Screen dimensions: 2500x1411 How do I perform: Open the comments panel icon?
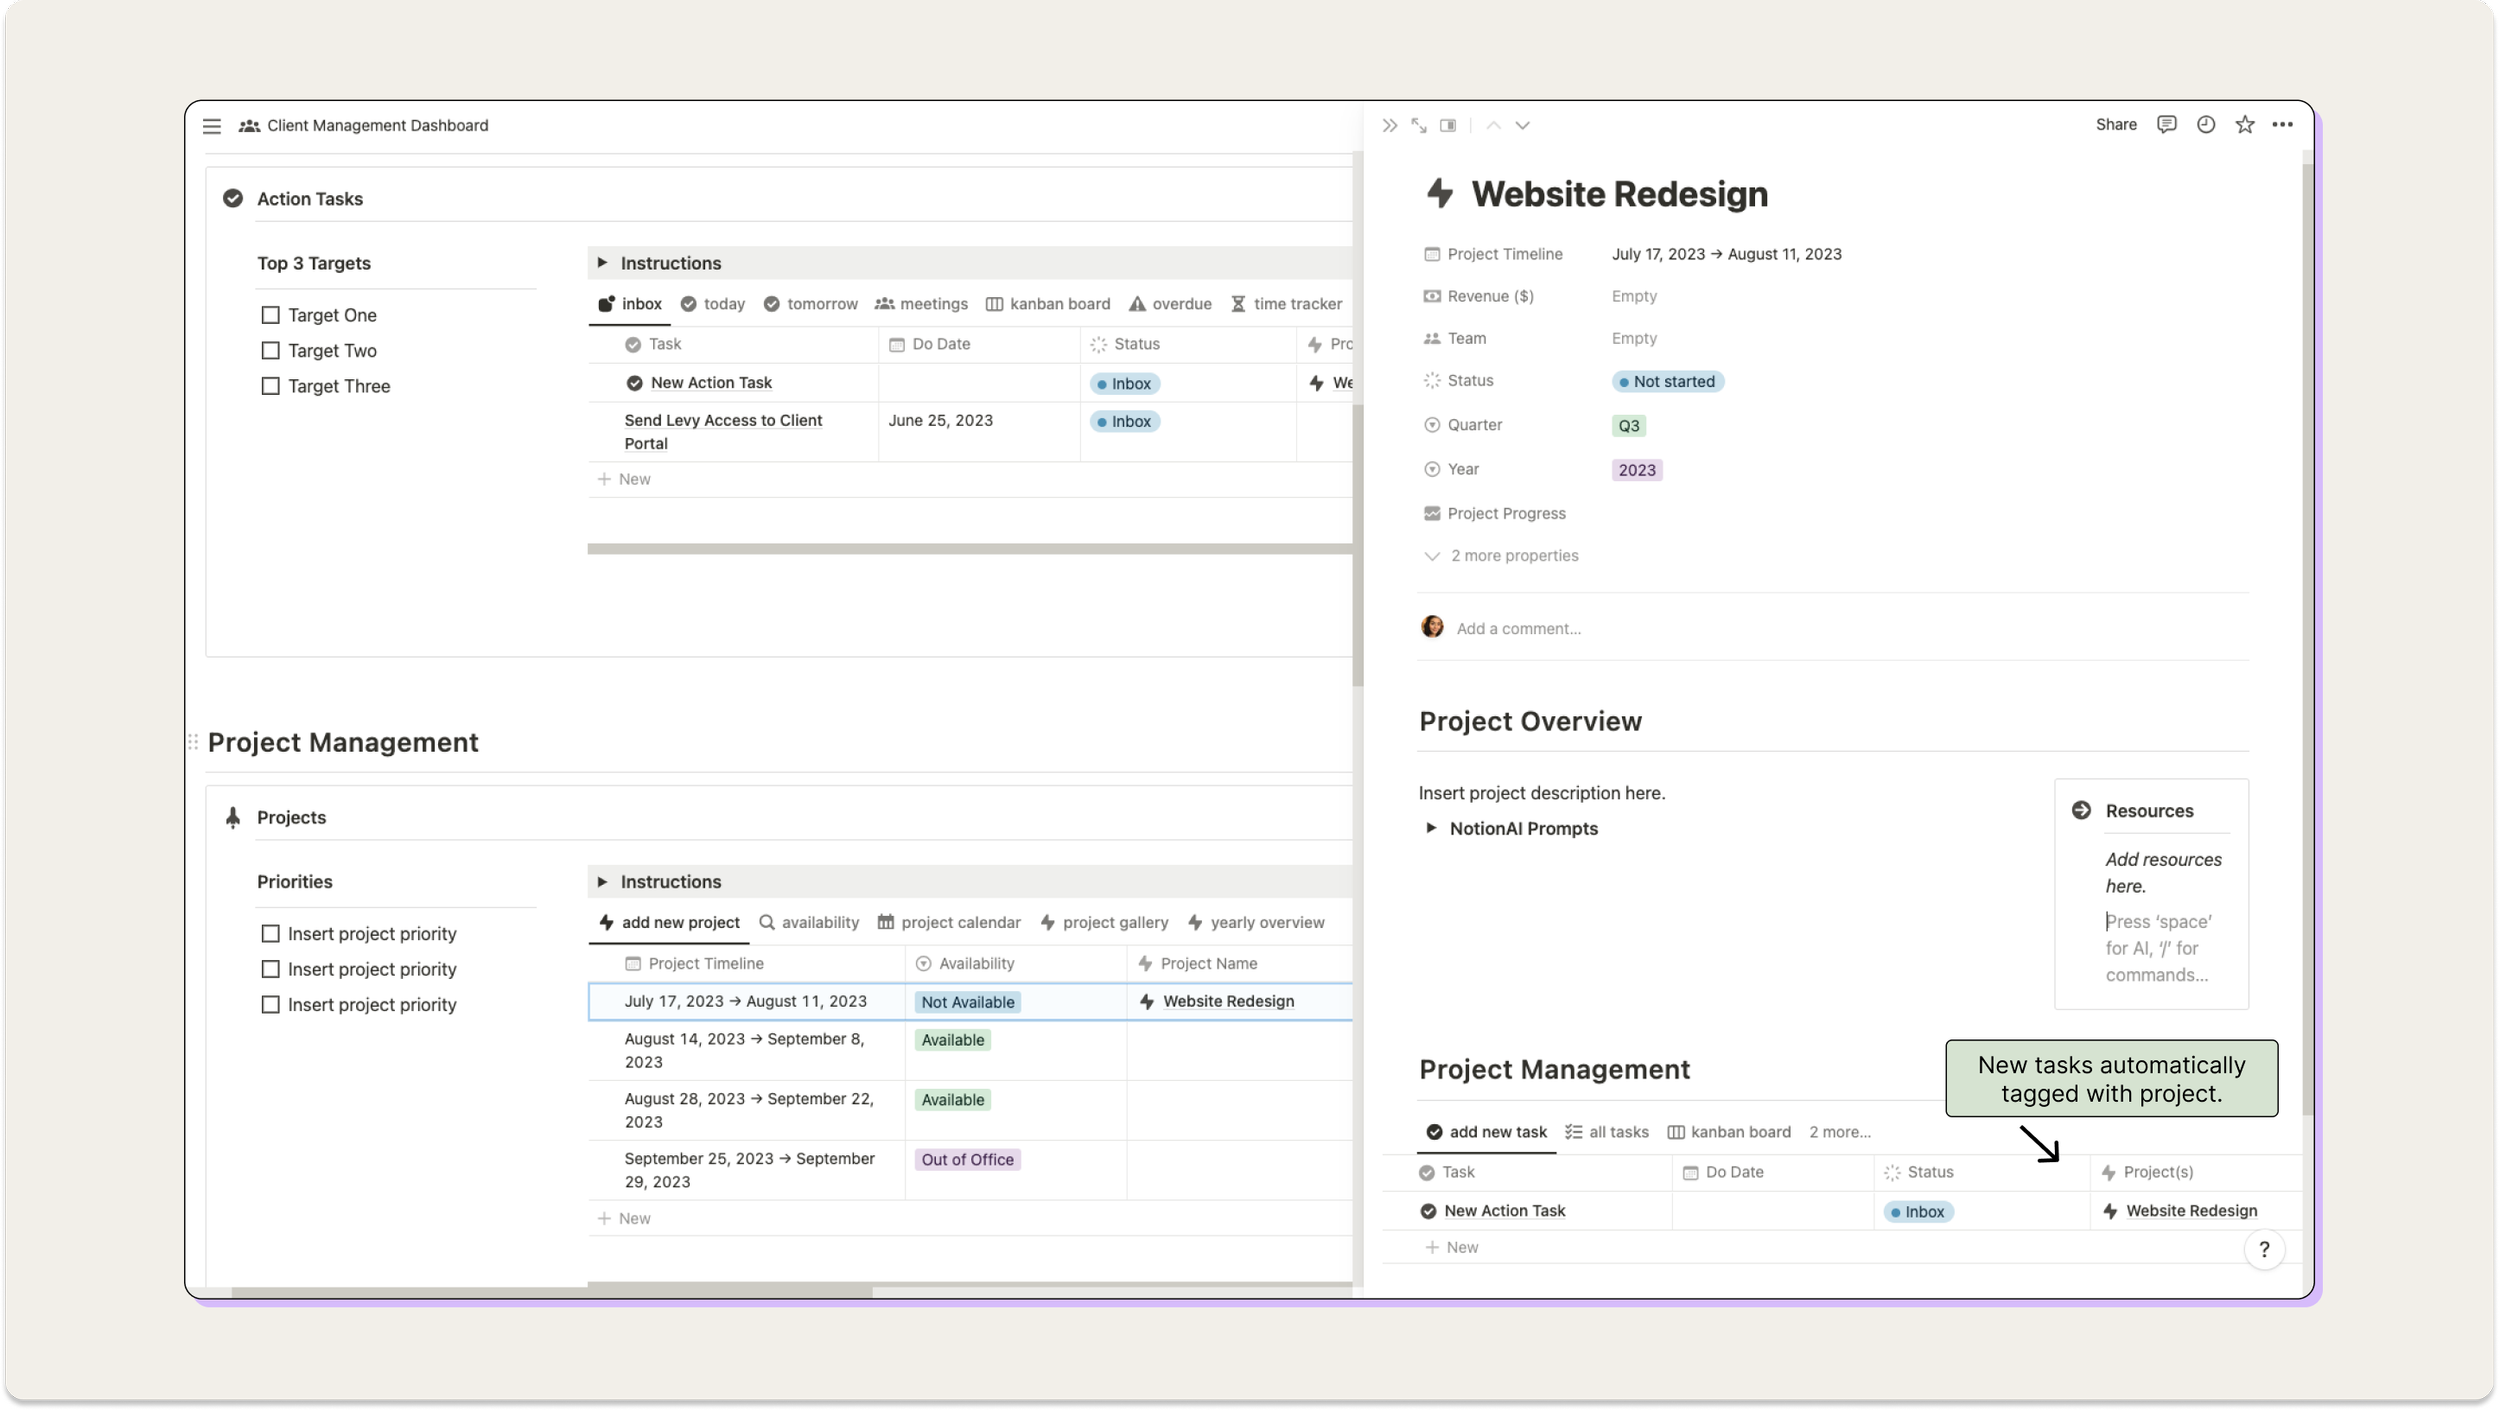(2166, 125)
